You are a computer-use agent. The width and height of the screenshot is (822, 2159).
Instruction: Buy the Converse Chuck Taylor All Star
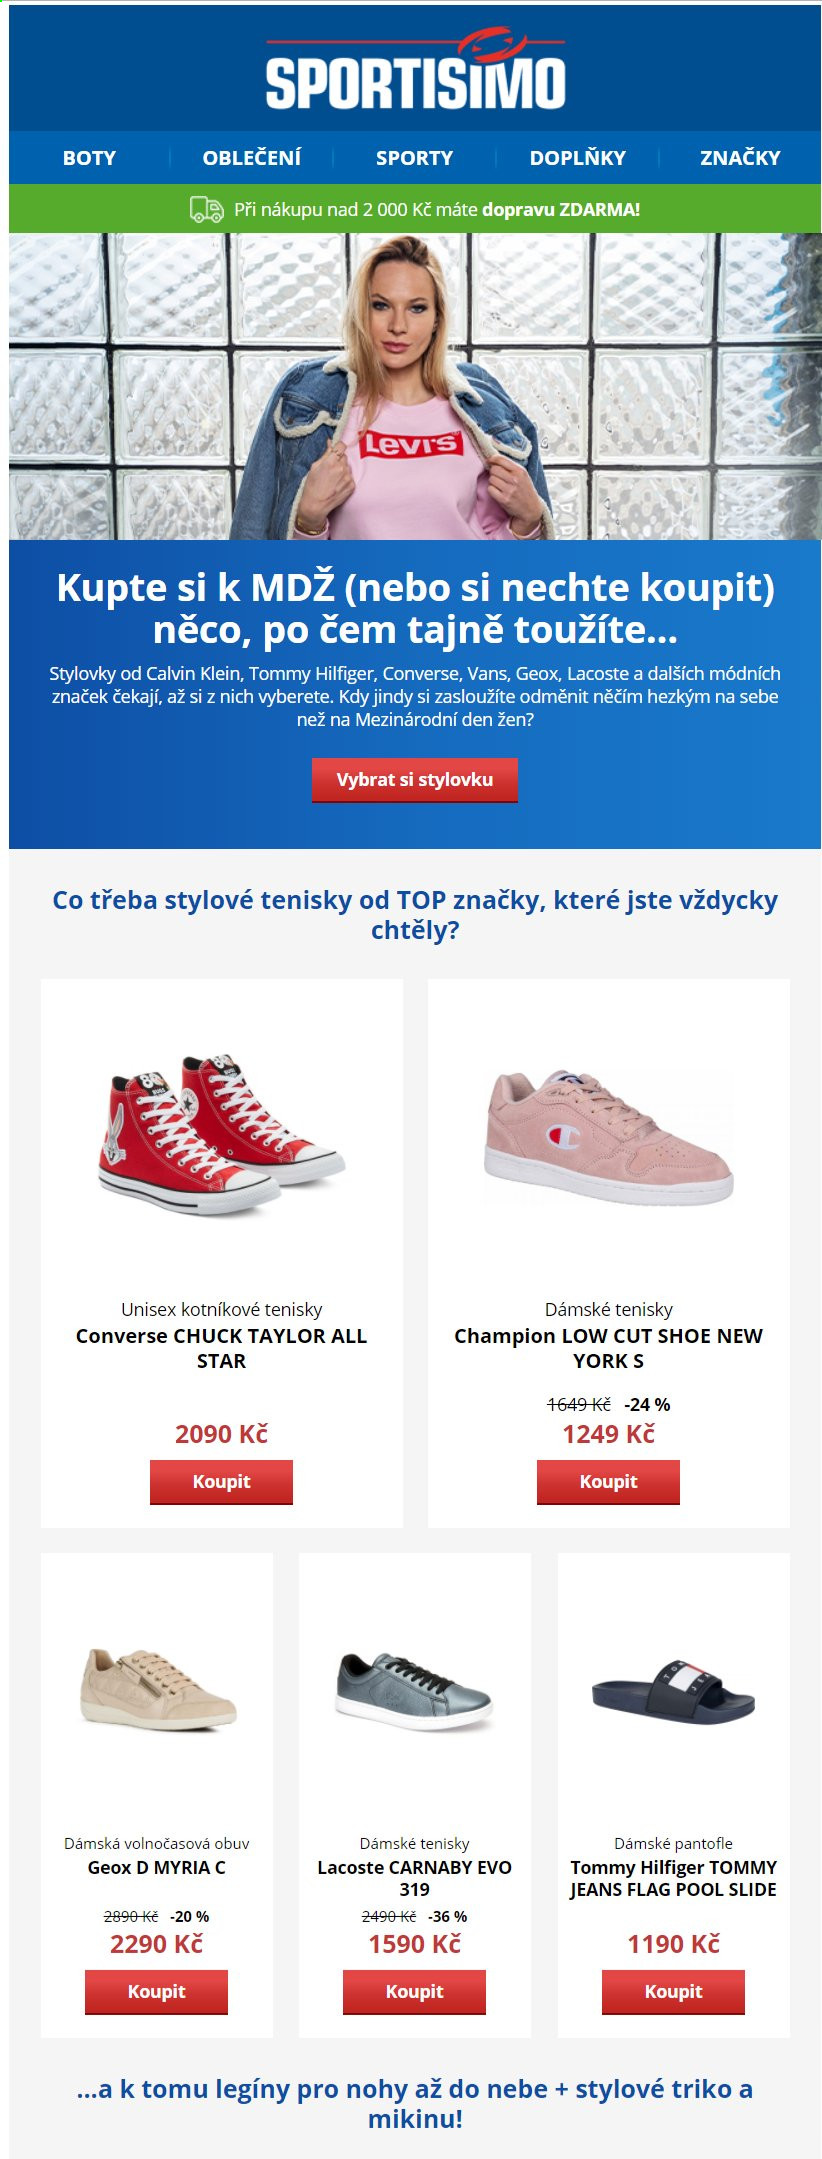(222, 1482)
